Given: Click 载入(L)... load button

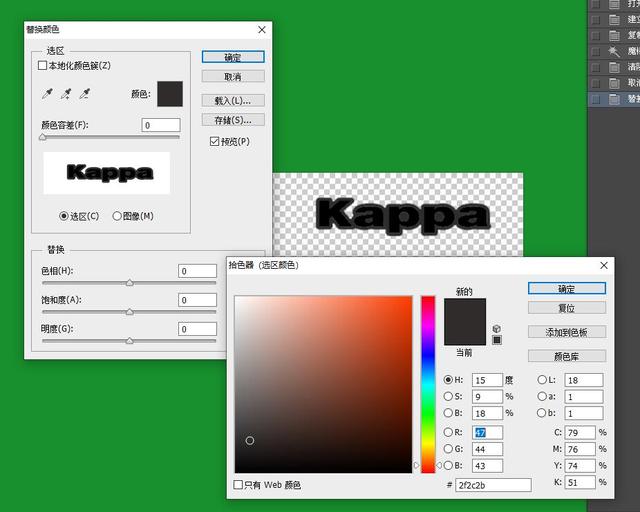Looking at the screenshot, I should 233,100.
